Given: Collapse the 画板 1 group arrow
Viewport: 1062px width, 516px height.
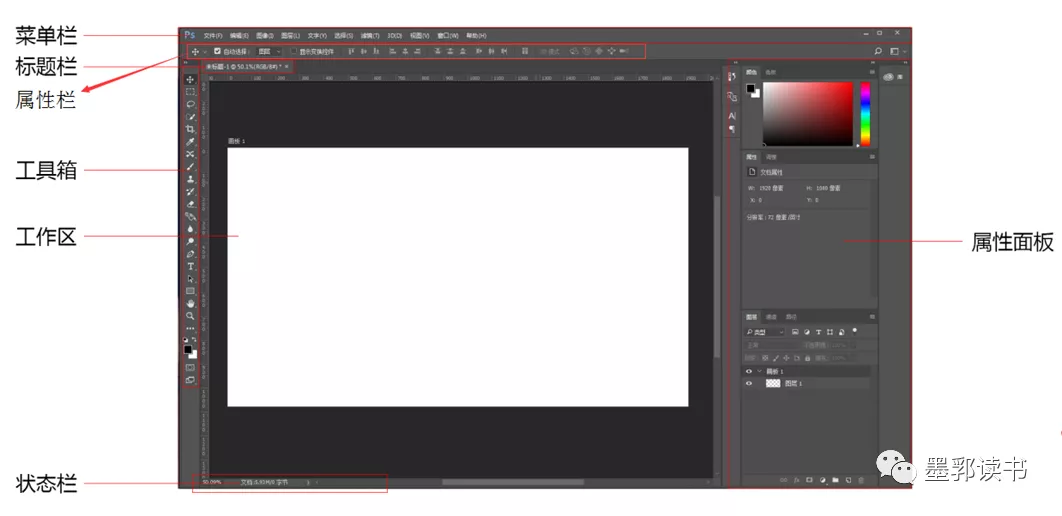Looking at the screenshot, I should [758, 371].
